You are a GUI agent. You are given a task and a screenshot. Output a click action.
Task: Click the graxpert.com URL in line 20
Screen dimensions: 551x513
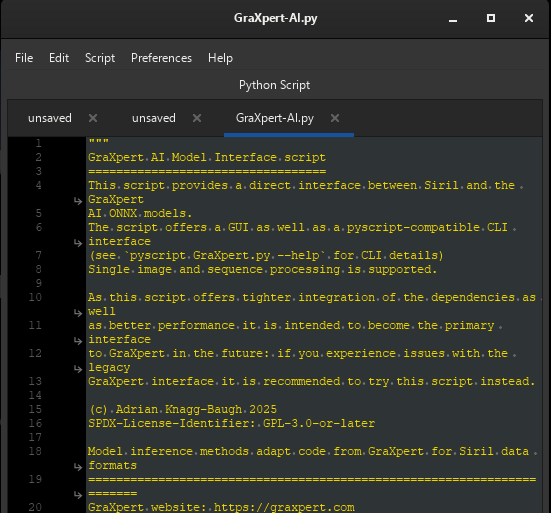click(284, 507)
